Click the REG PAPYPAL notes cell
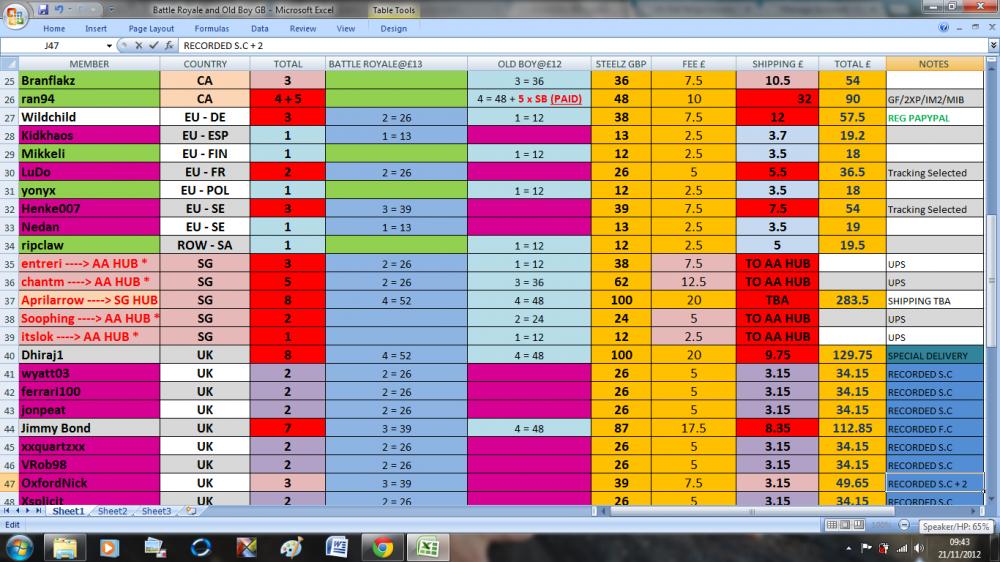This screenshot has height=562, width=1000. point(934,117)
